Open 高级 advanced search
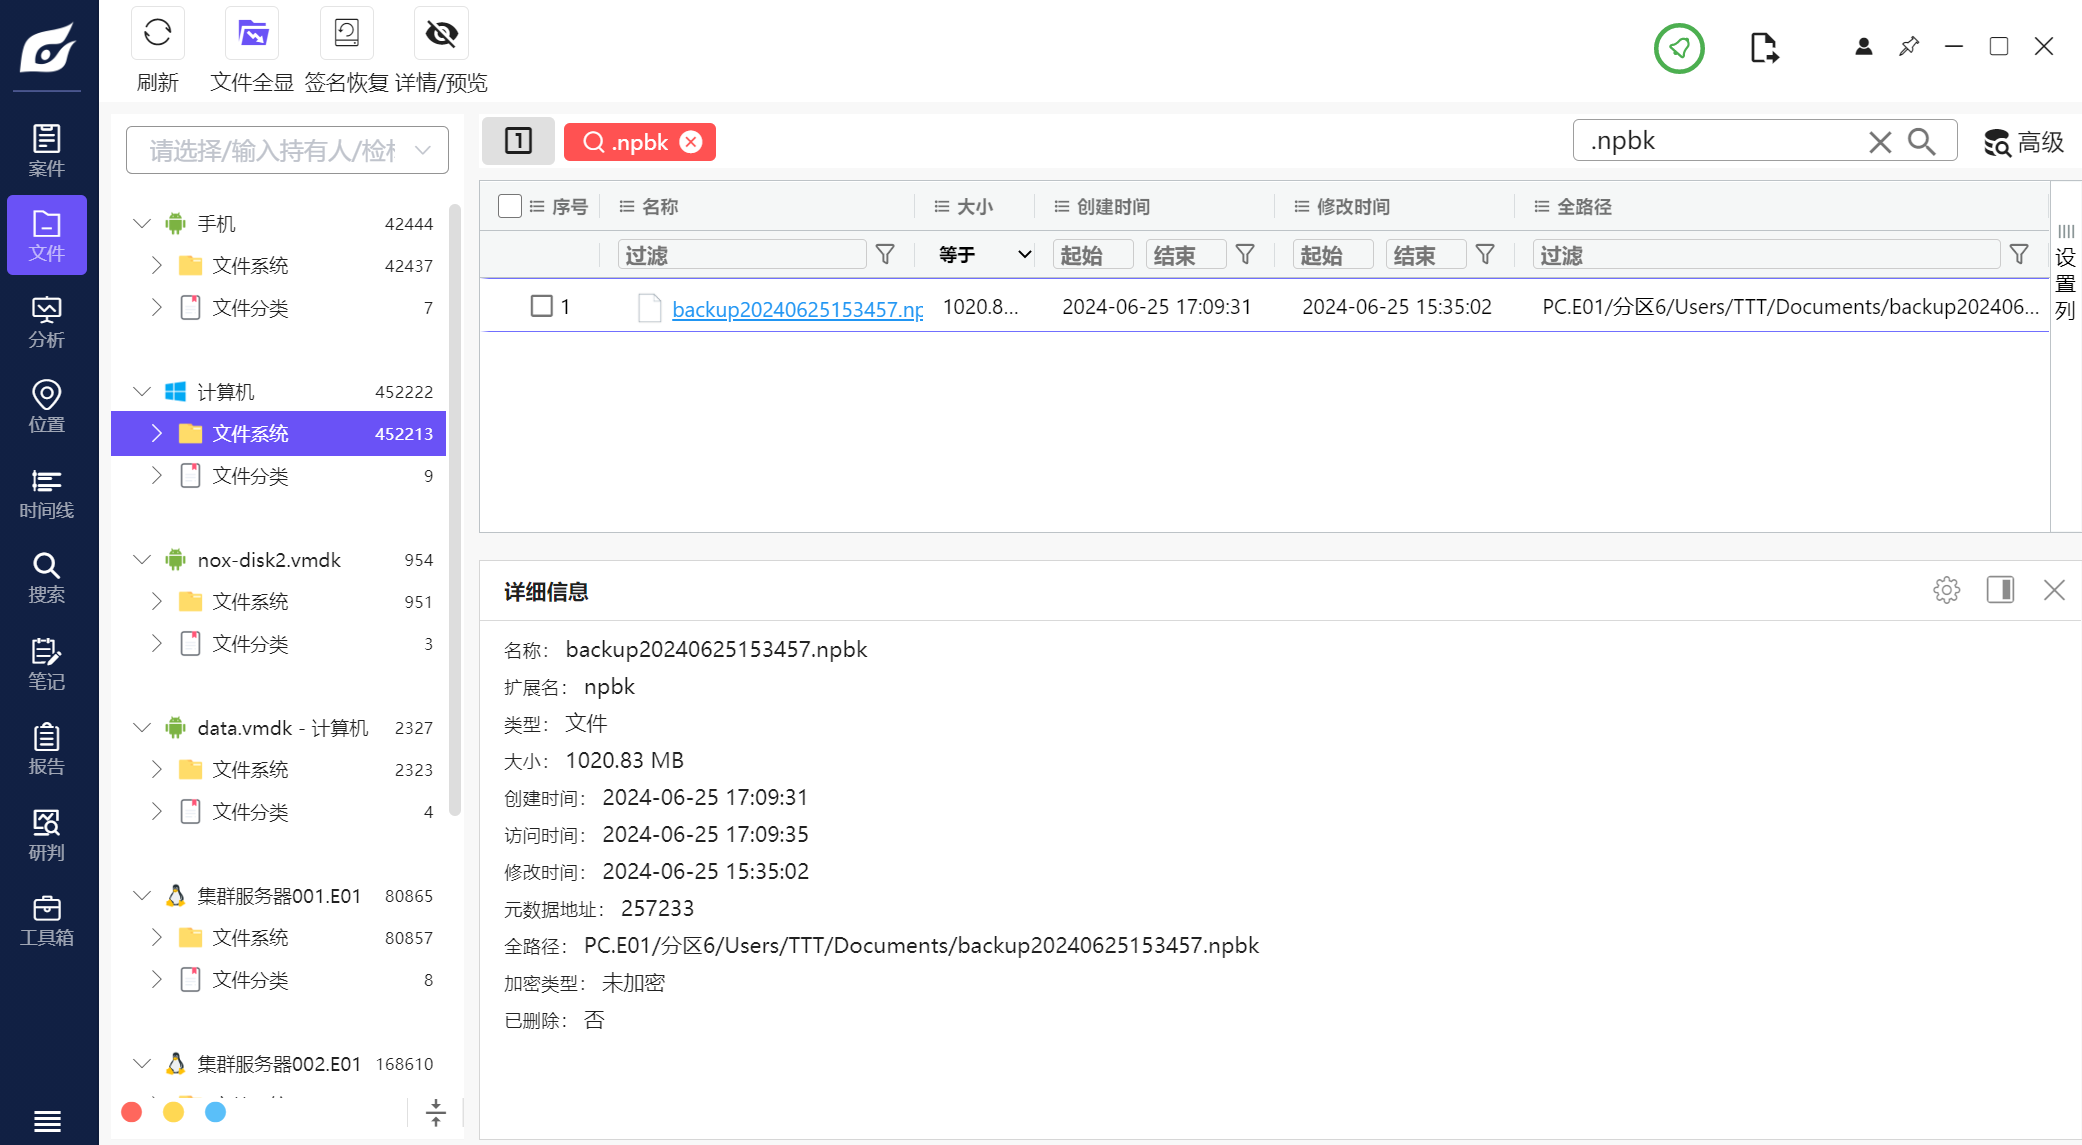The height and width of the screenshot is (1145, 2082). point(2024,143)
